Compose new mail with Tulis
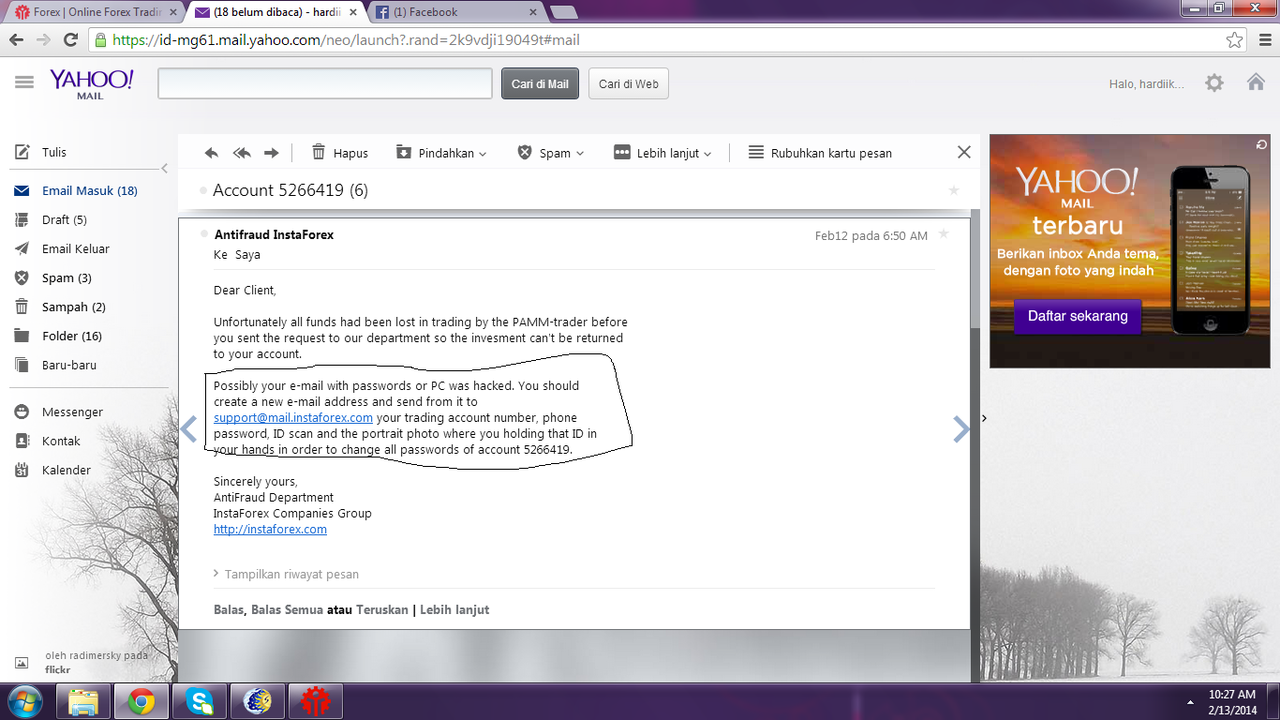Viewport: 1280px width, 720px height. click(x=41, y=152)
